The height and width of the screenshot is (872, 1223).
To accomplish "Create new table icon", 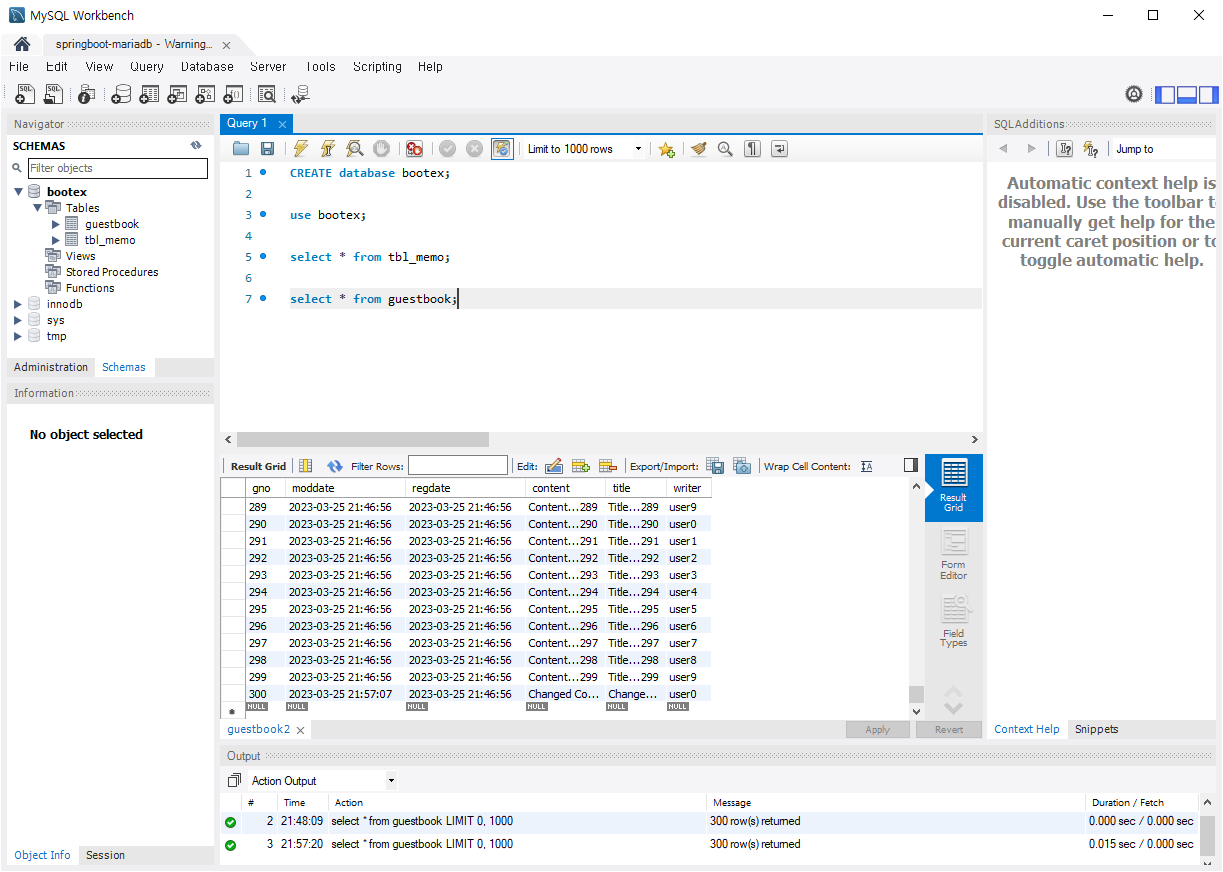I will tap(150, 94).
